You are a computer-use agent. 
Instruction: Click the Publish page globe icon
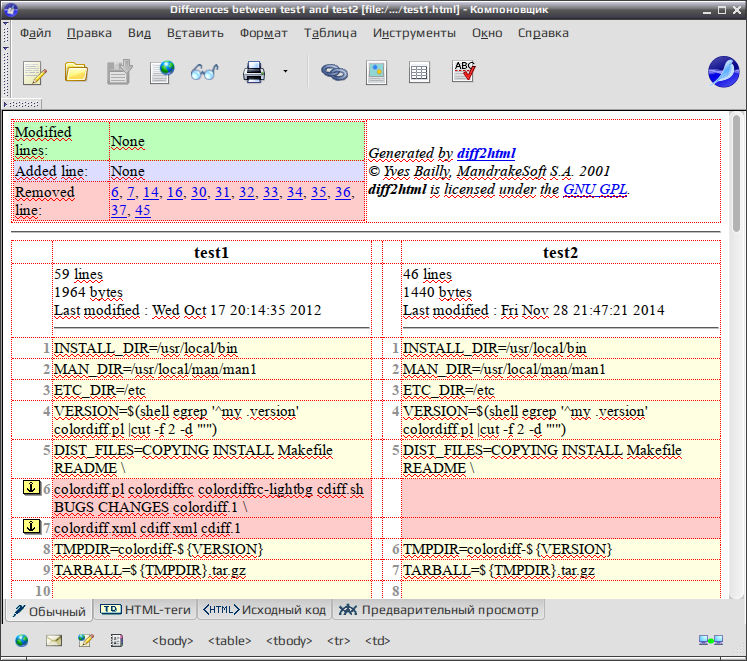pos(162,72)
